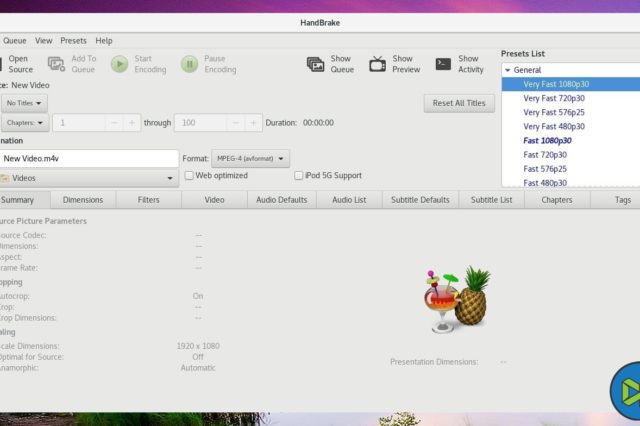Image resolution: width=640 pixels, height=426 pixels.
Task: Click the Presentation Dimensions label
Action: tap(434, 362)
